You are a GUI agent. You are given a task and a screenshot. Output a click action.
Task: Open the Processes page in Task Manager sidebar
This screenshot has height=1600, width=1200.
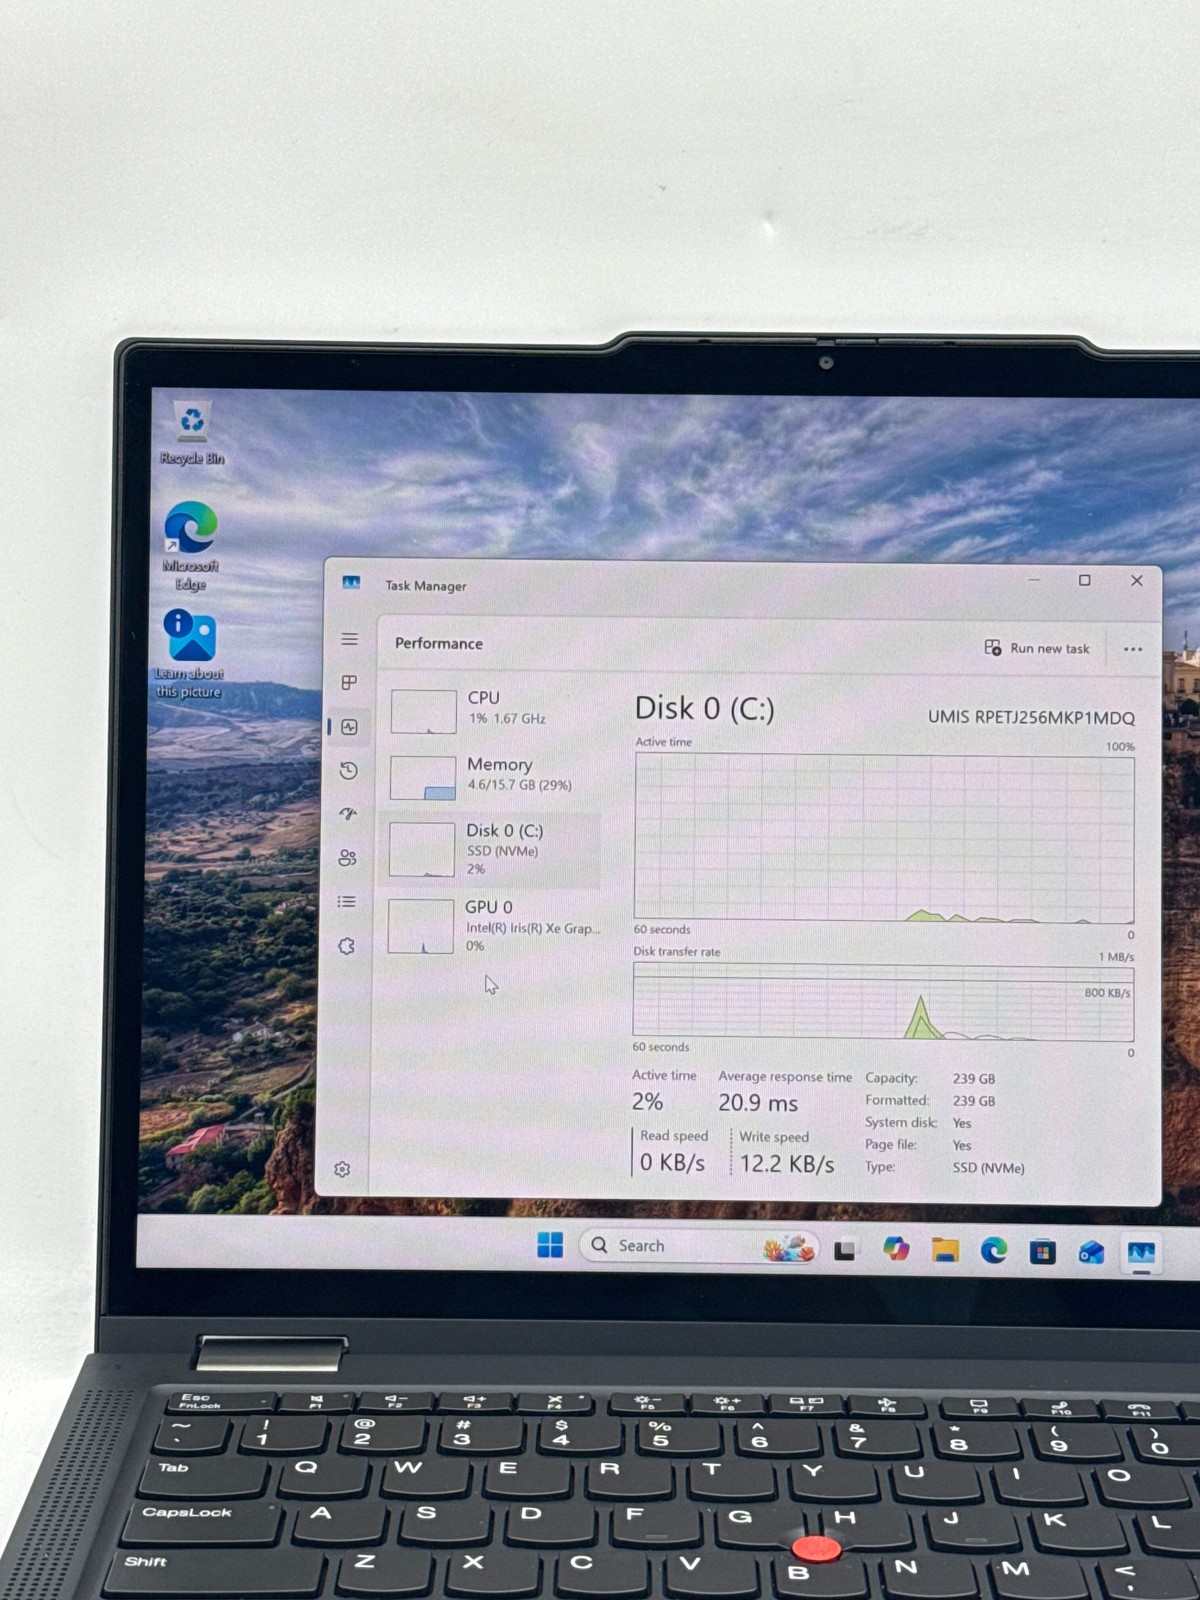pos(349,682)
